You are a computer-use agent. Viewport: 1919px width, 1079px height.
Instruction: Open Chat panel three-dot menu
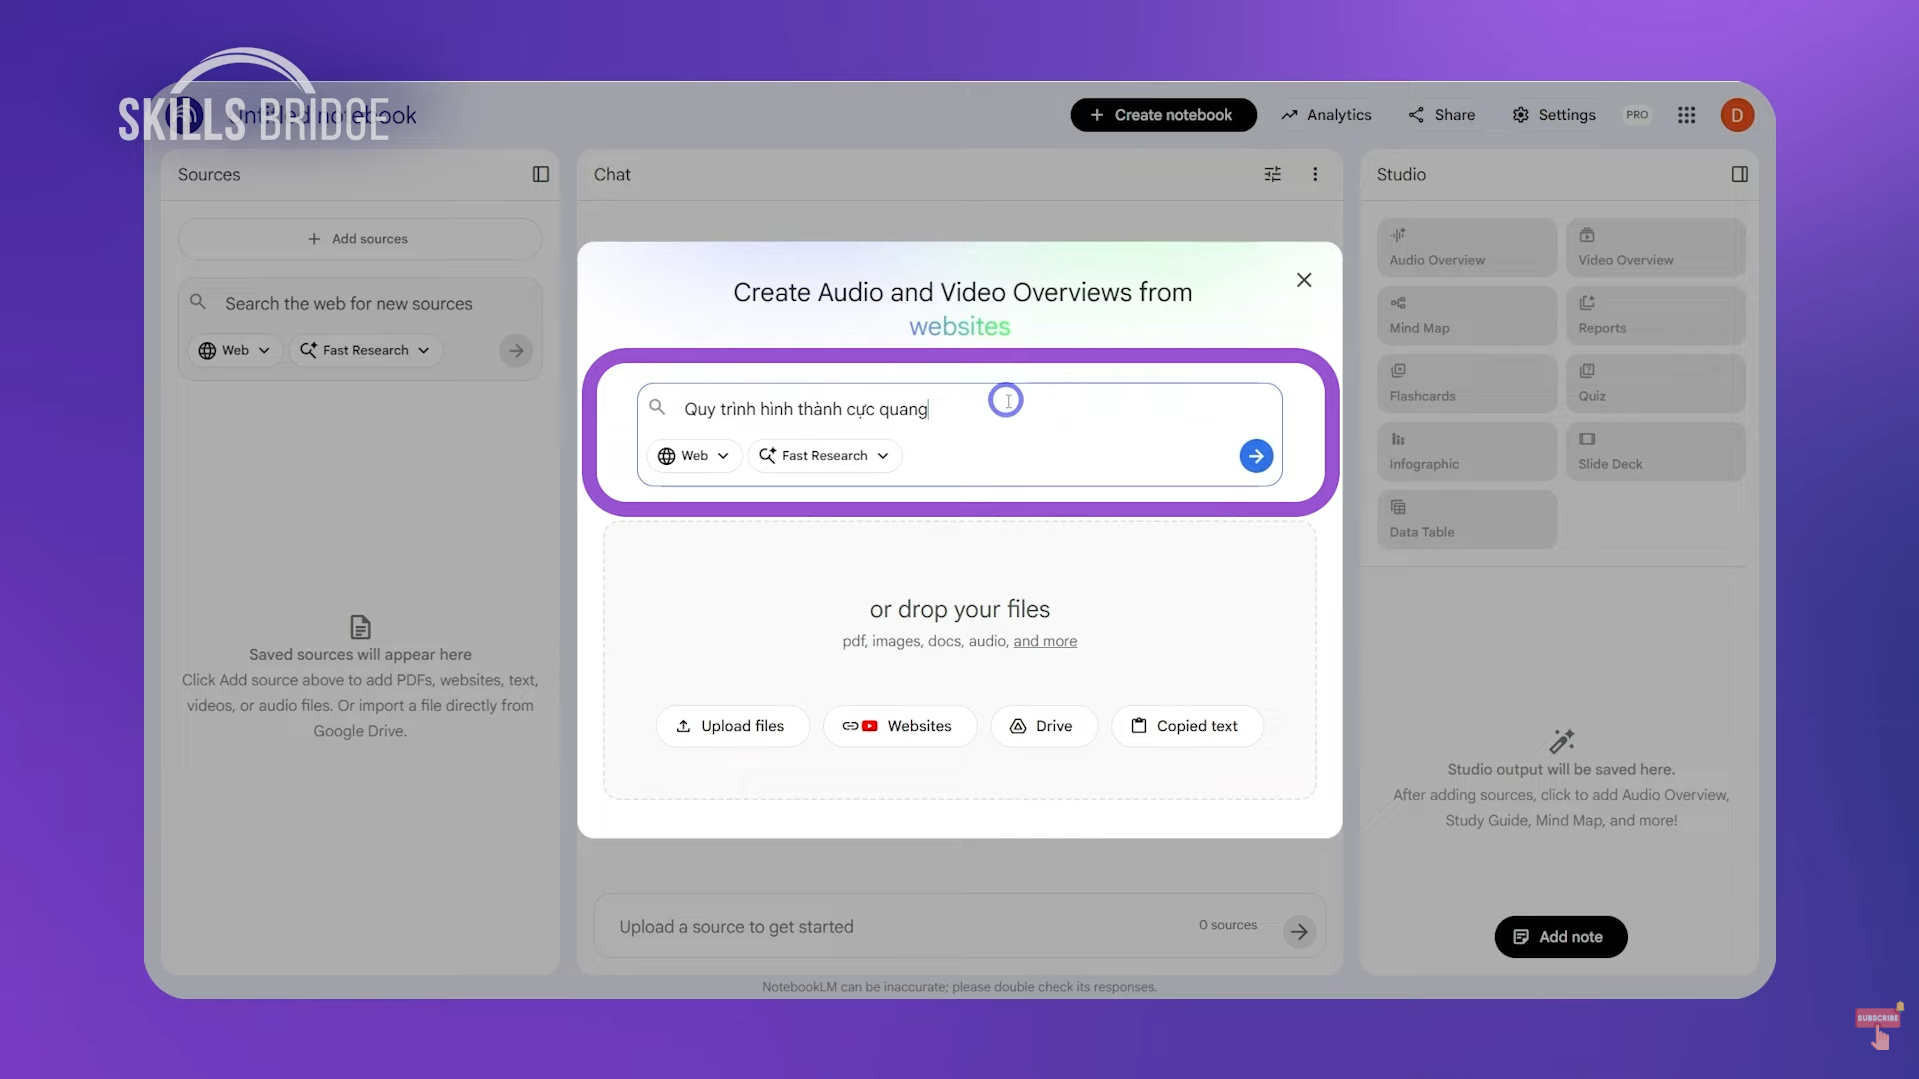pyautogui.click(x=1315, y=174)
